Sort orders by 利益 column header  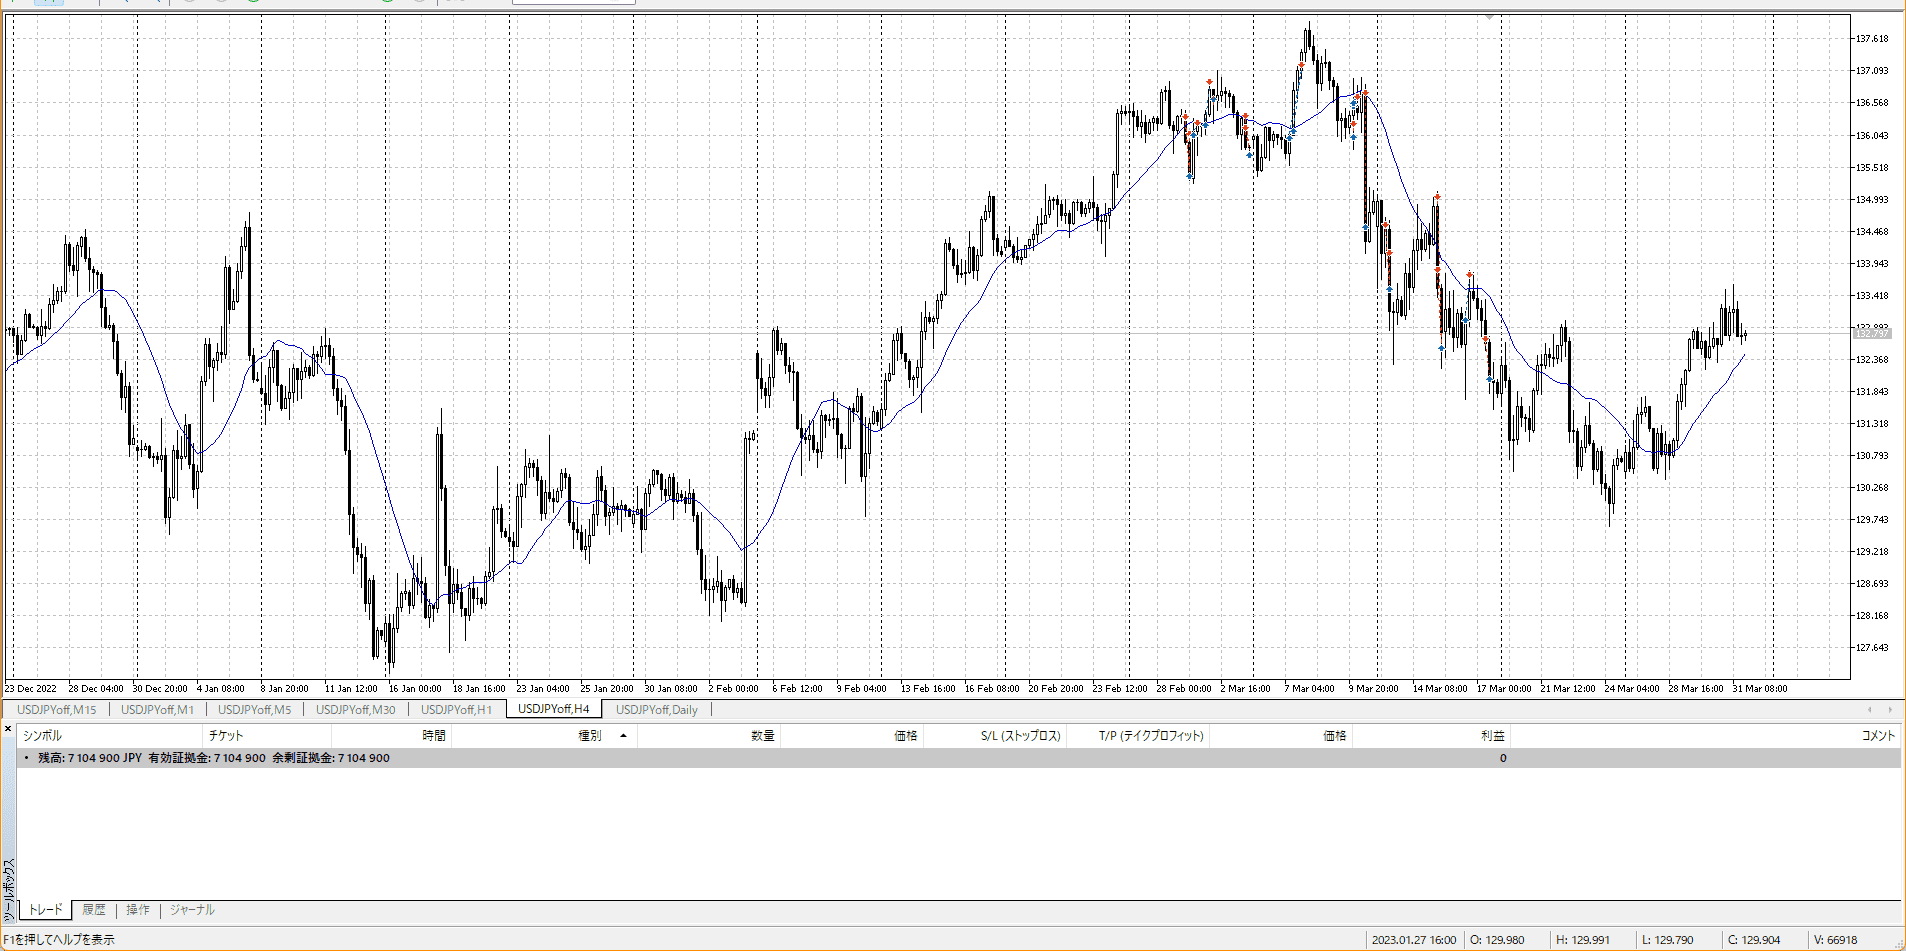[x=1492, y=736]
